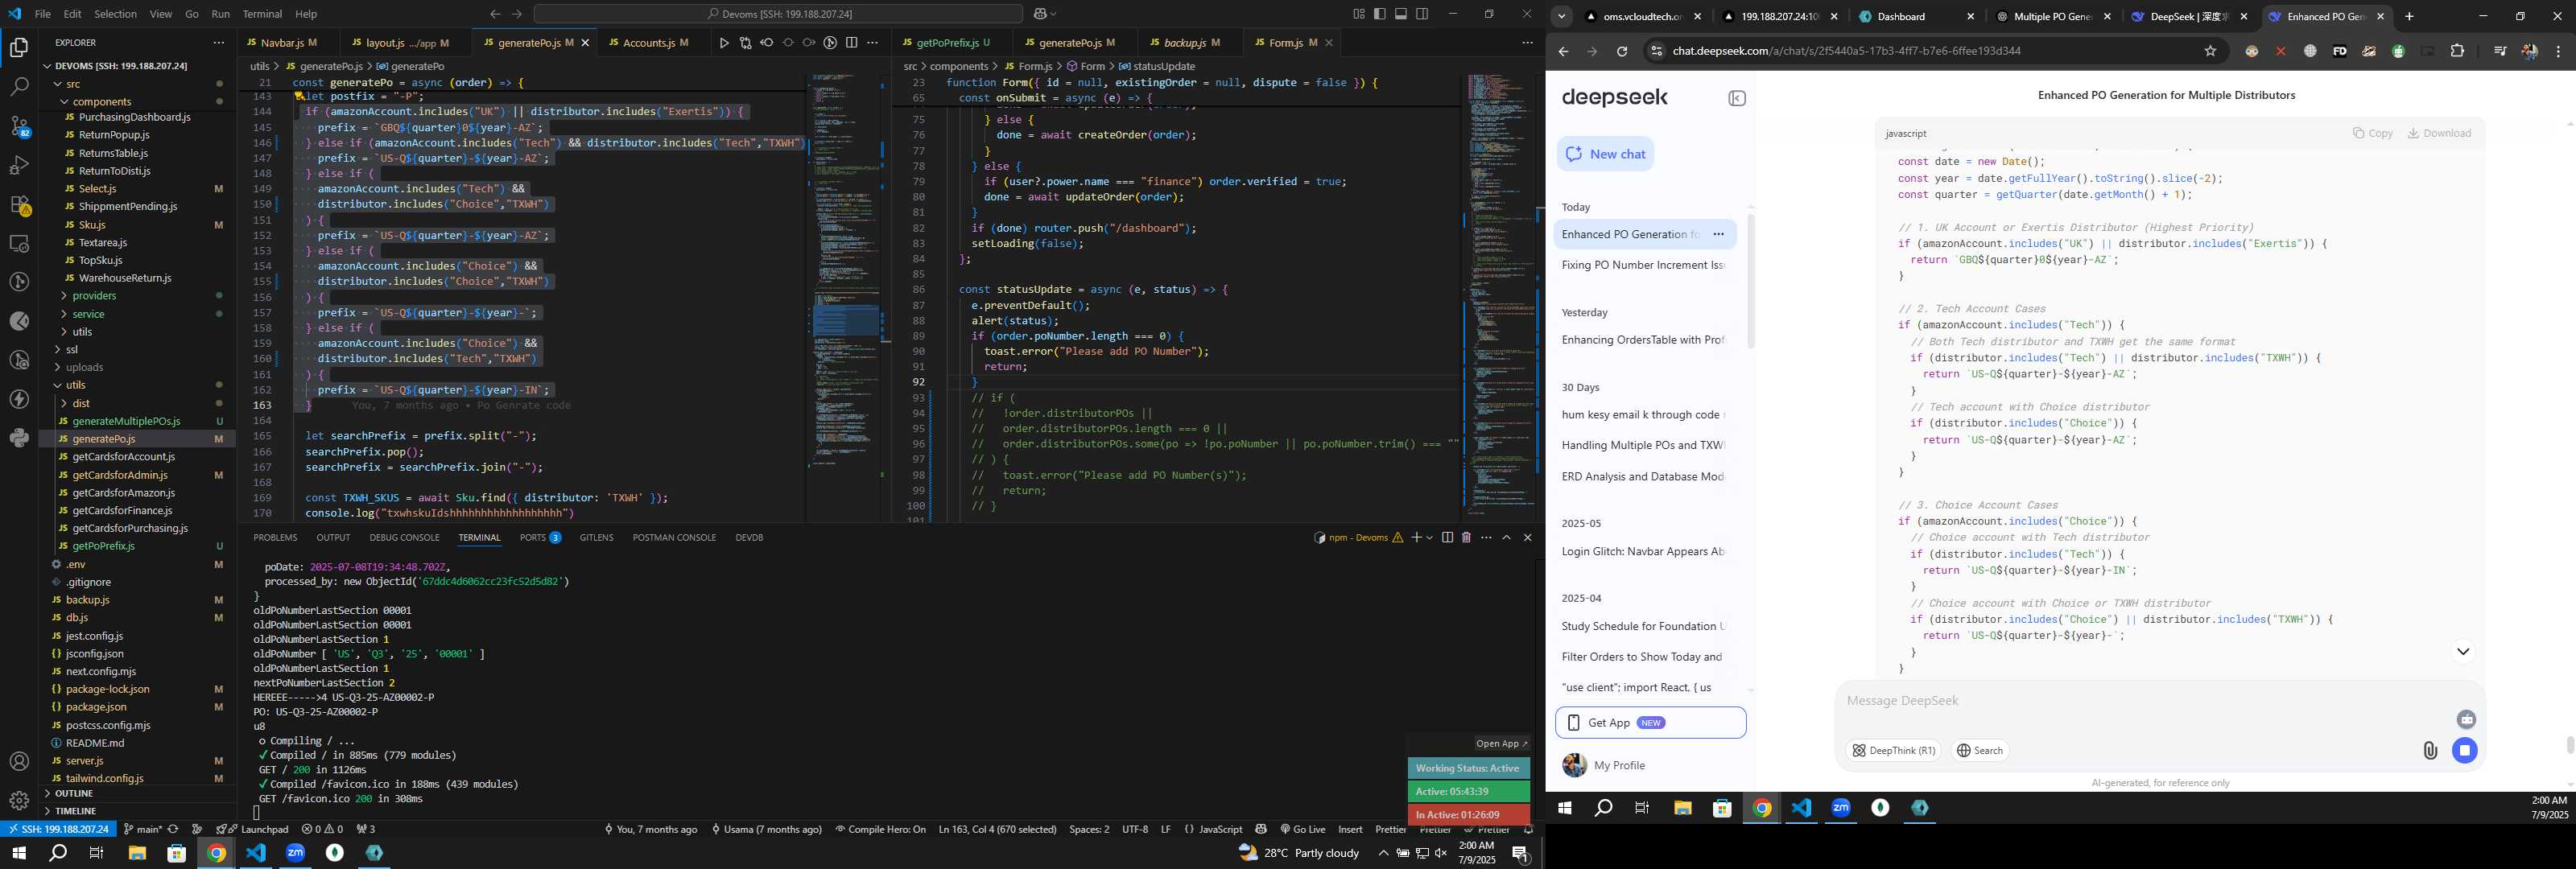Toggle DeepThink (R1) mode in DeepSeek
Screen dimensions: 2576x869
1893,751
